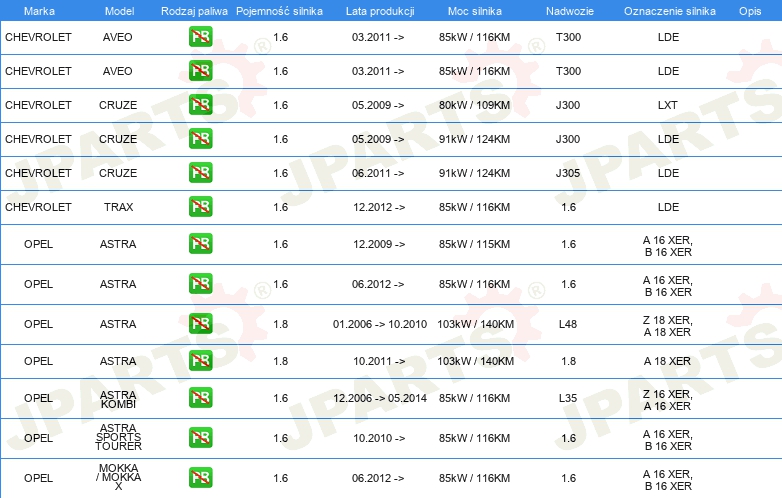
Task: Click the fuel icon in the ASTRA L48 row
Action: pyautogui.click(x=200, y=324)
